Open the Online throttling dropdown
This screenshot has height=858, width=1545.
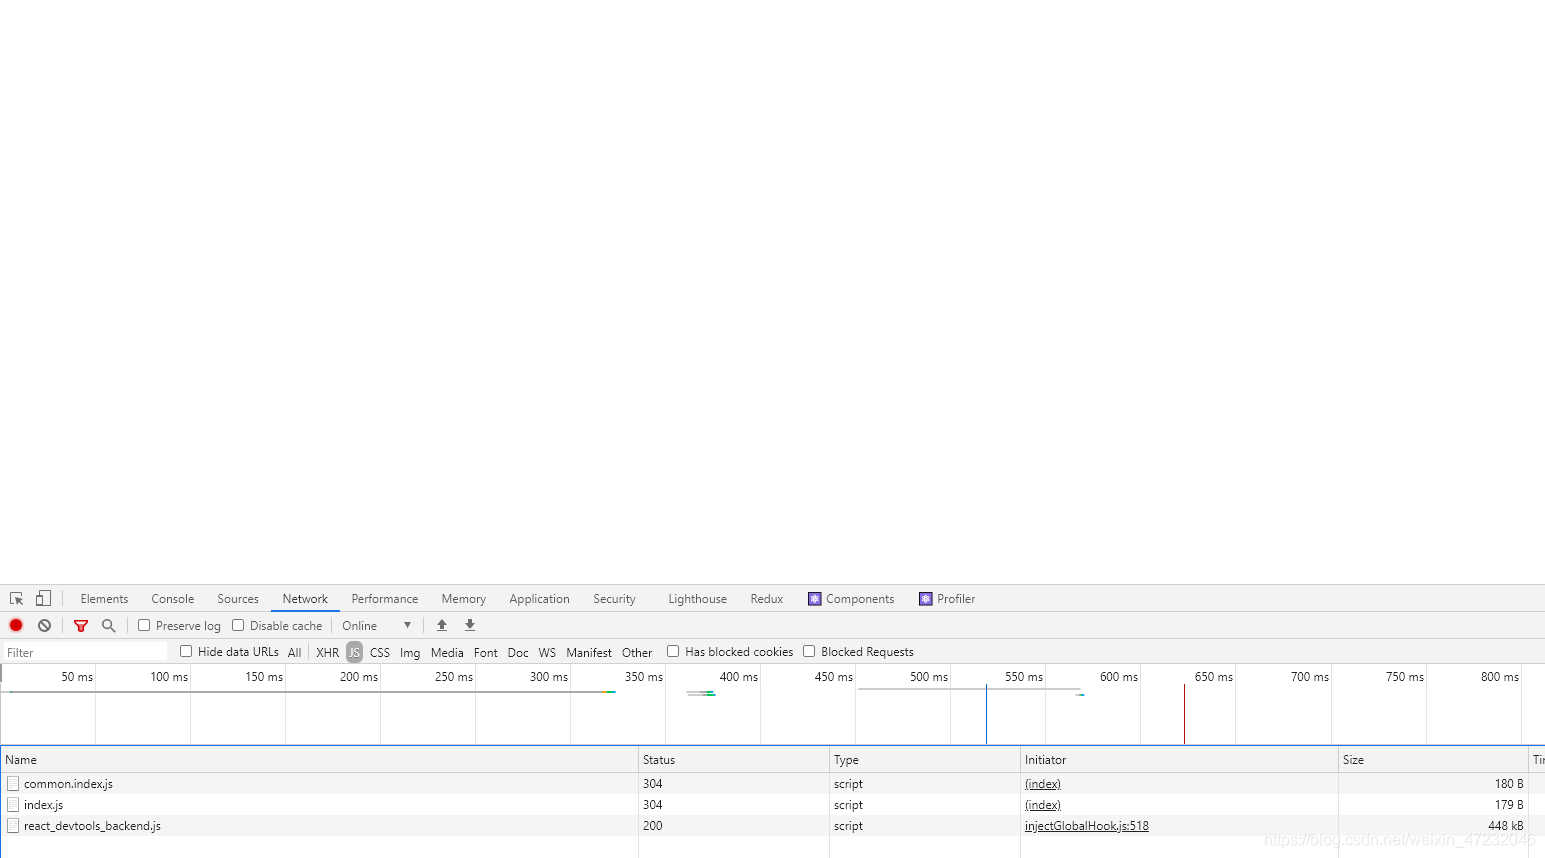[377, 626]
